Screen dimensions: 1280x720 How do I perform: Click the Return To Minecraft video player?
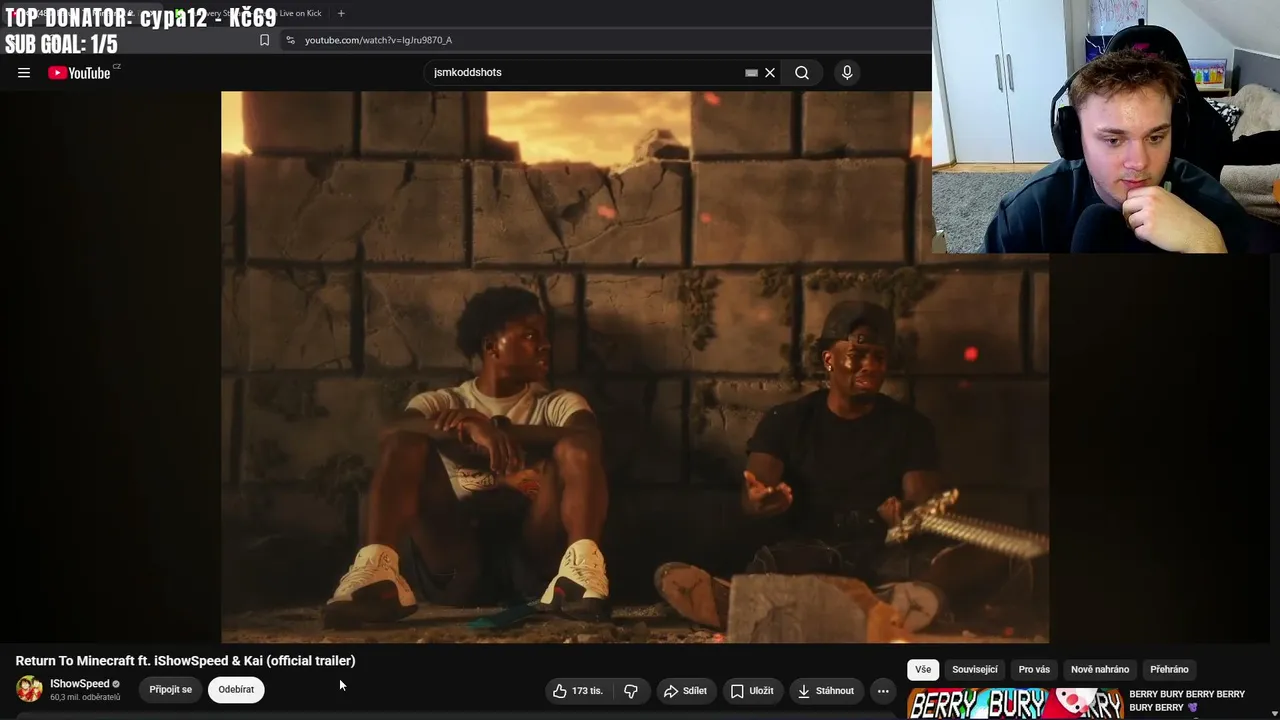pyautogui.click(x=635, y=367)
